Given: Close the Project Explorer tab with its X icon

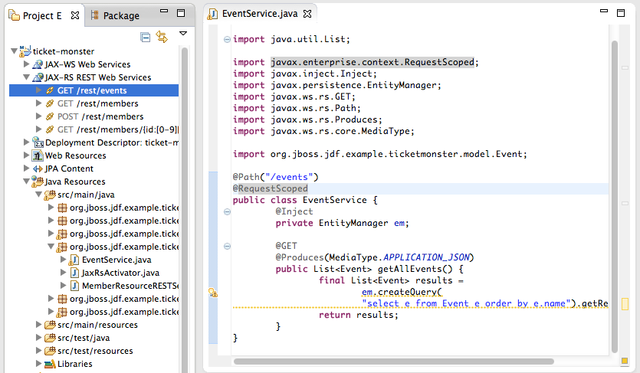Looking at the screenshot, I should click(75, 16).
